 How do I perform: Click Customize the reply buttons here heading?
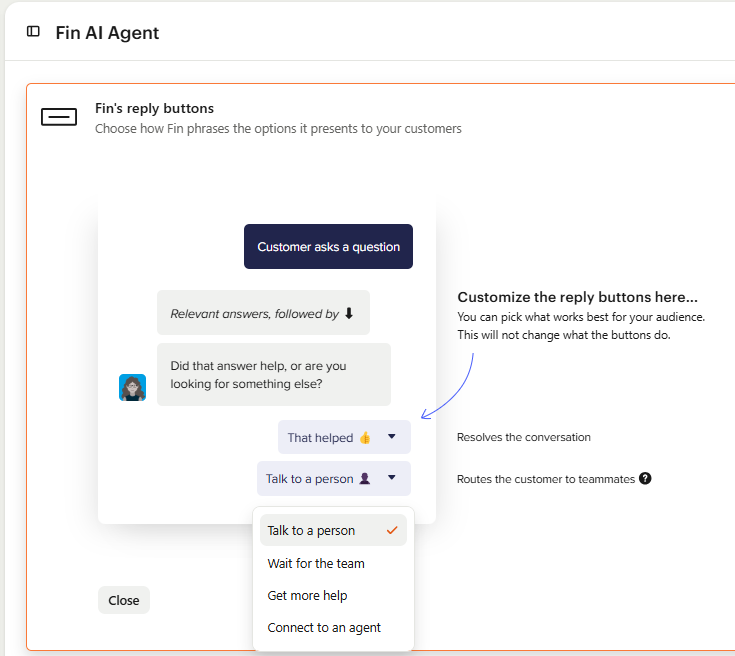coord(578,297)
